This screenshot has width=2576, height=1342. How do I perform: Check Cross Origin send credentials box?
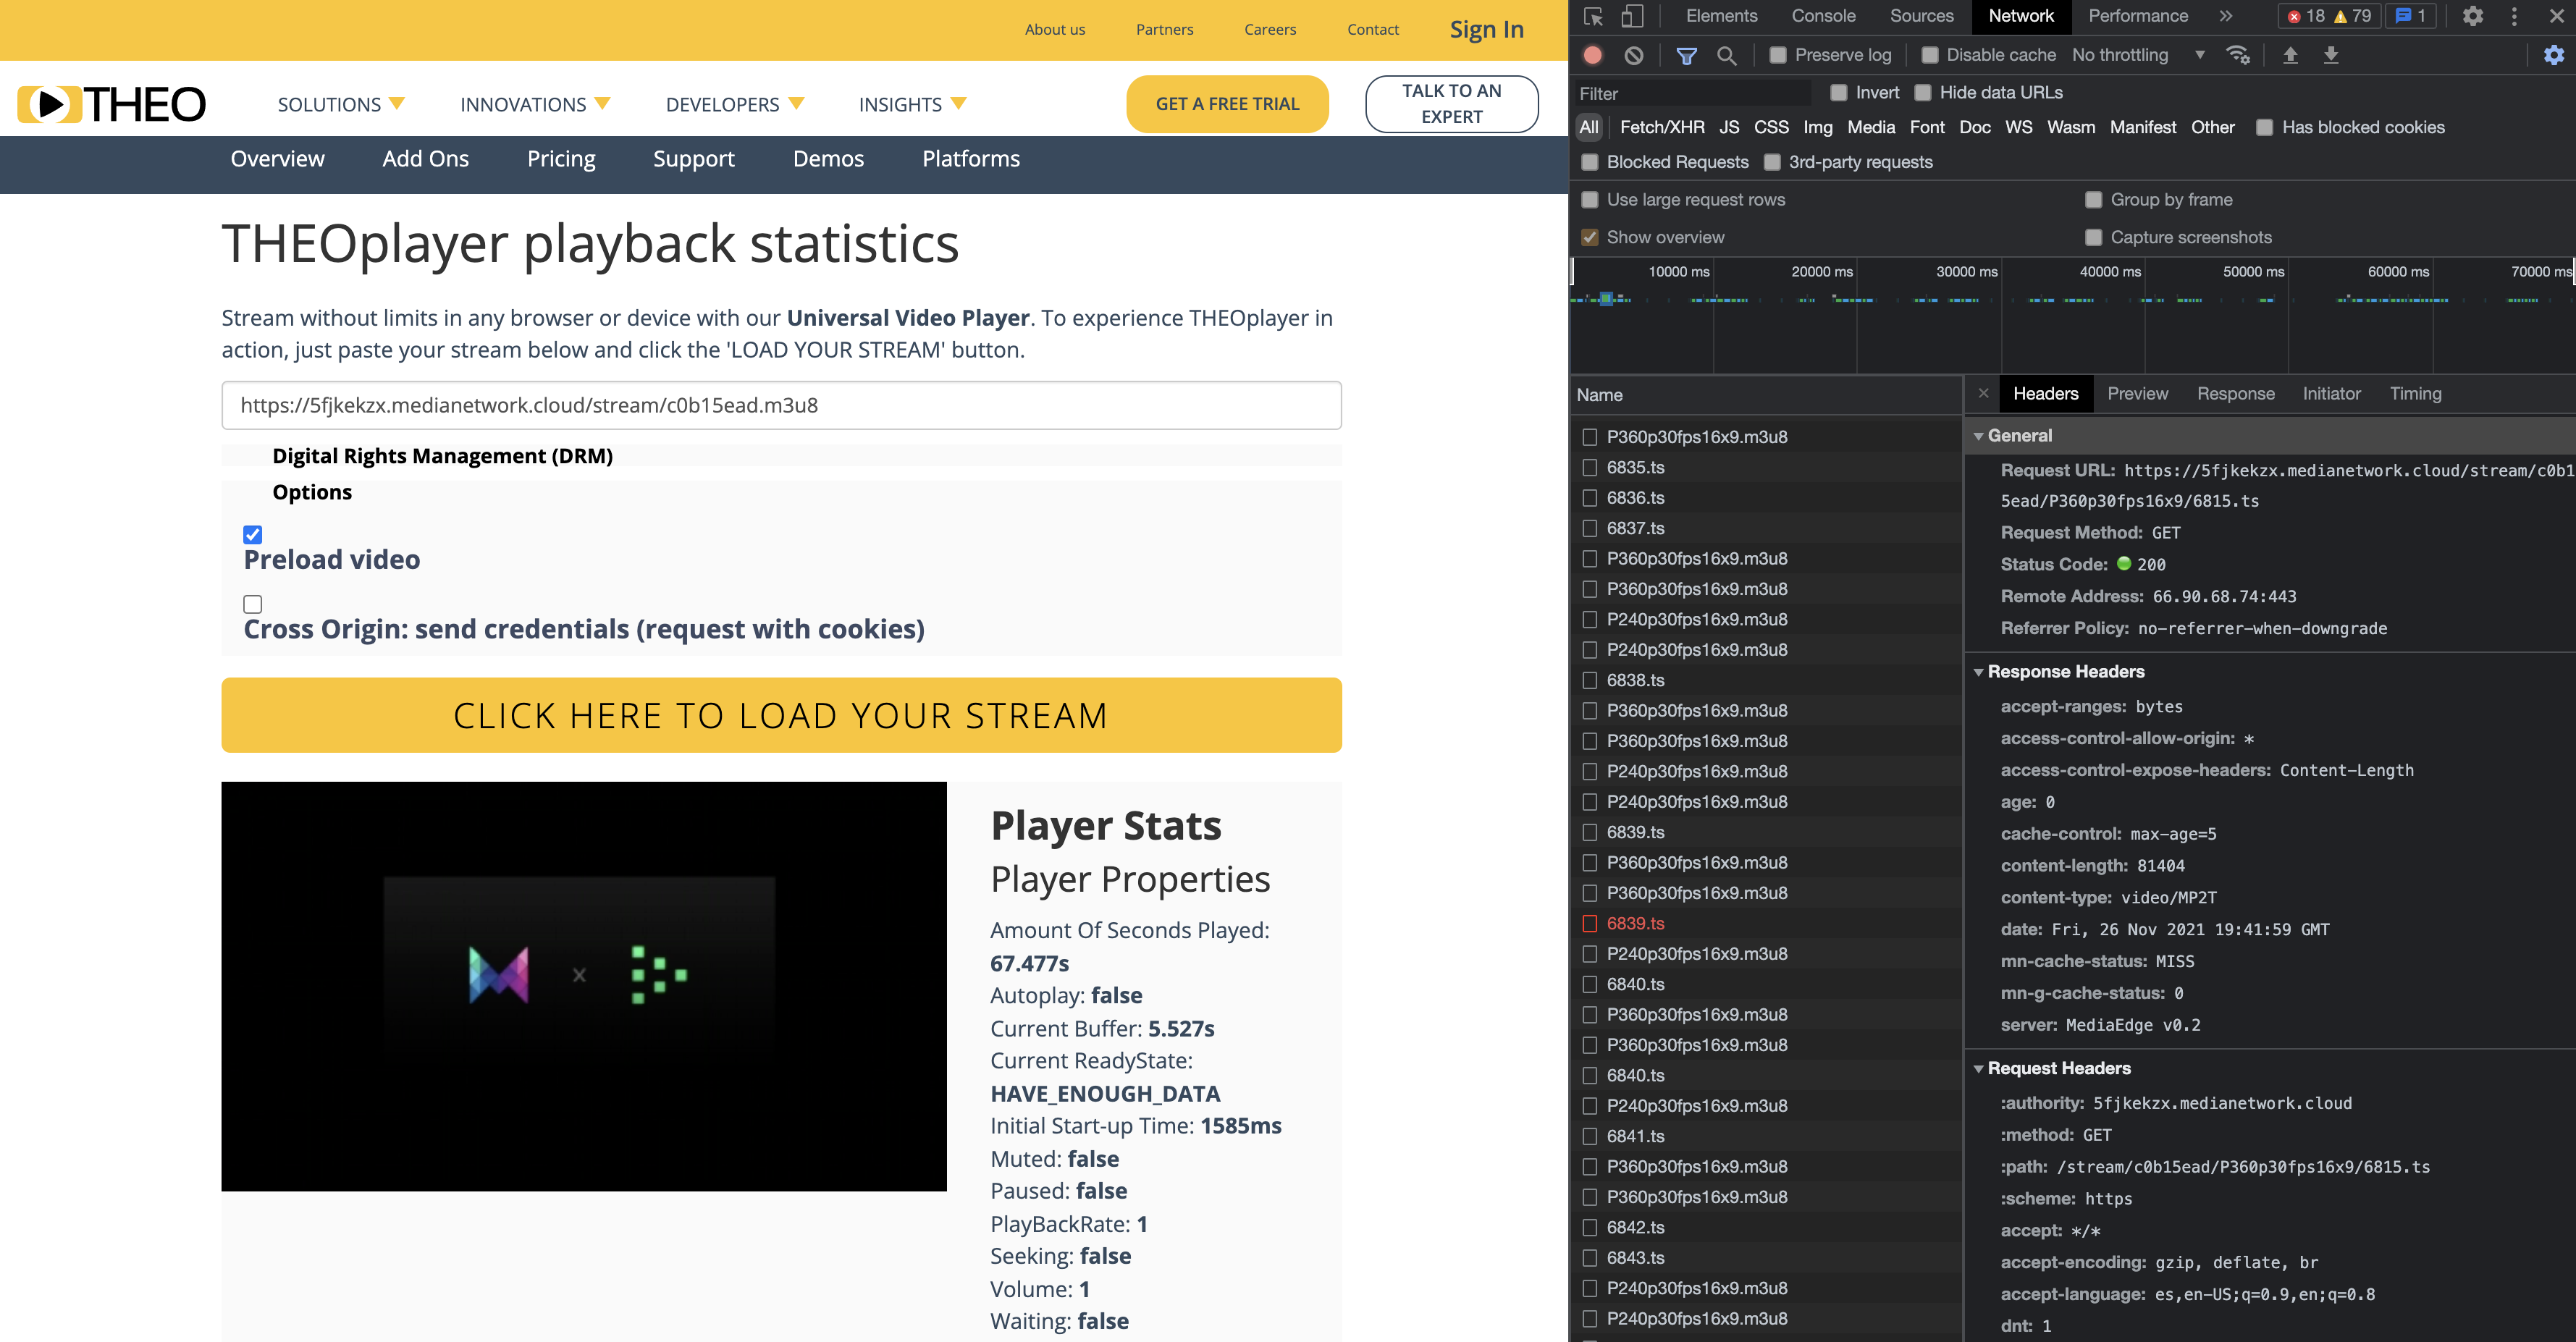point(253,604)
